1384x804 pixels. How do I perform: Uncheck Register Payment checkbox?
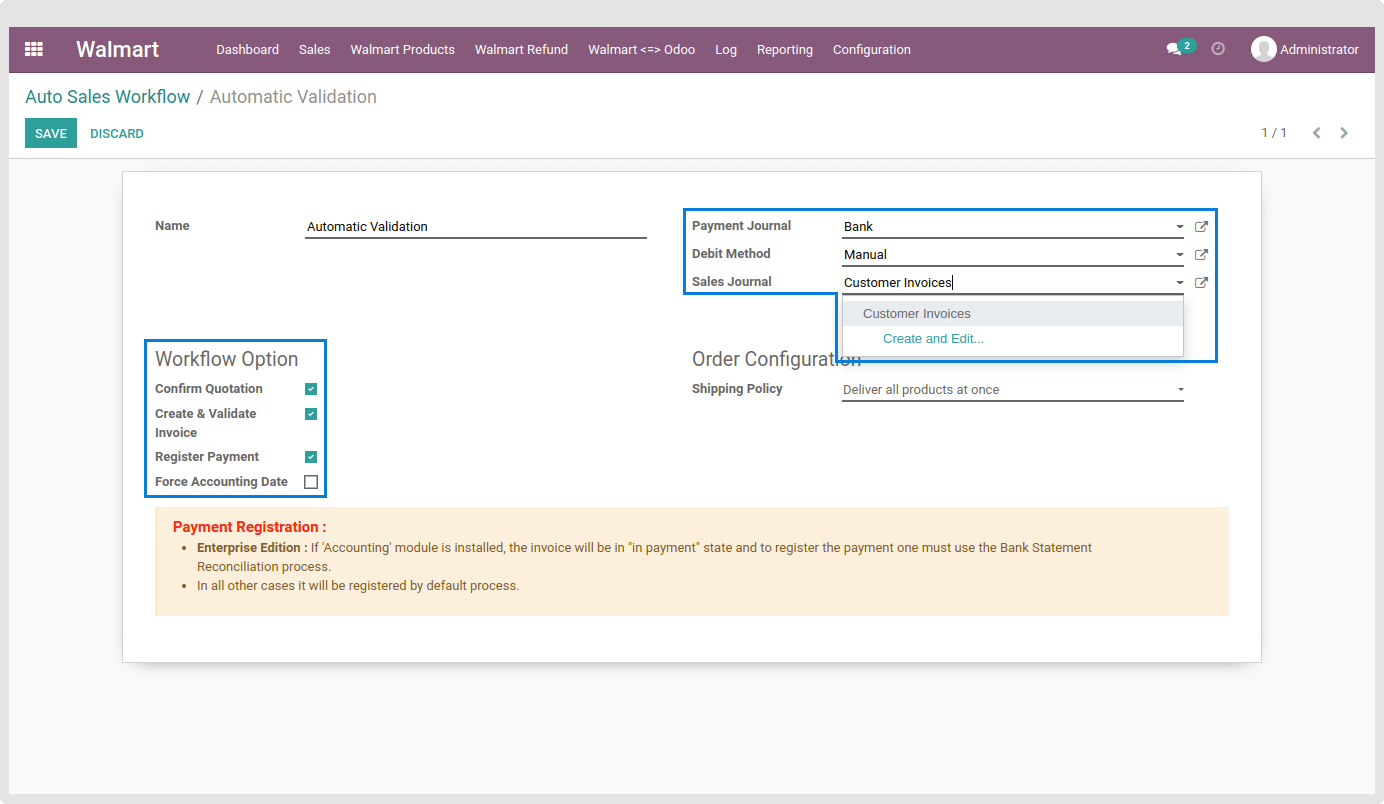coord(311,457)
